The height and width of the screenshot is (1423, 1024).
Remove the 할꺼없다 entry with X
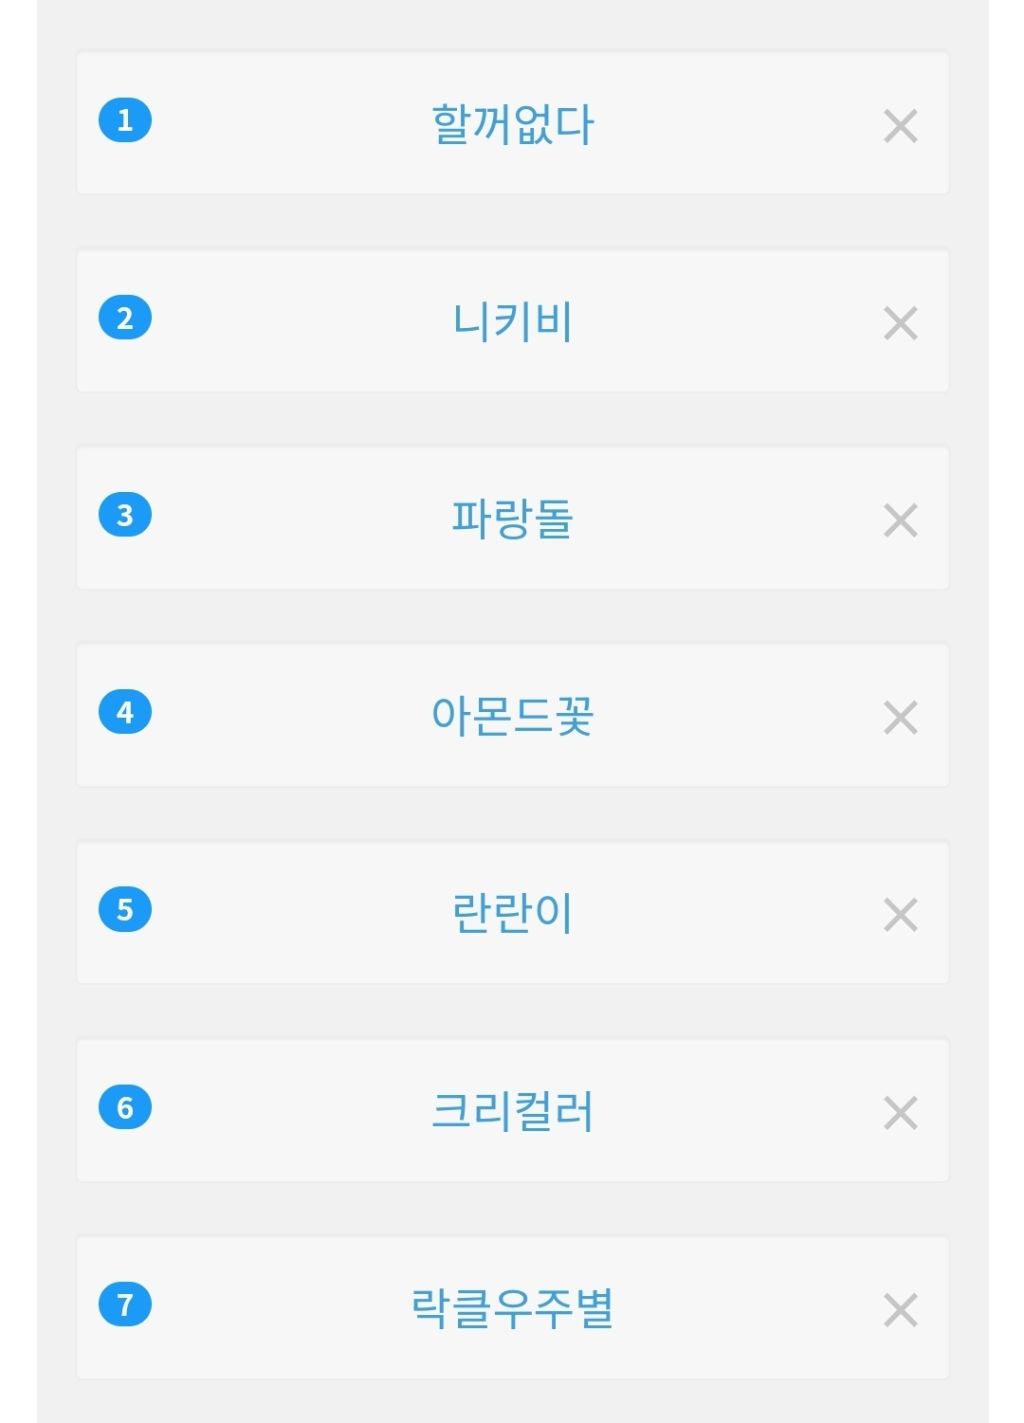coord(900,126)
